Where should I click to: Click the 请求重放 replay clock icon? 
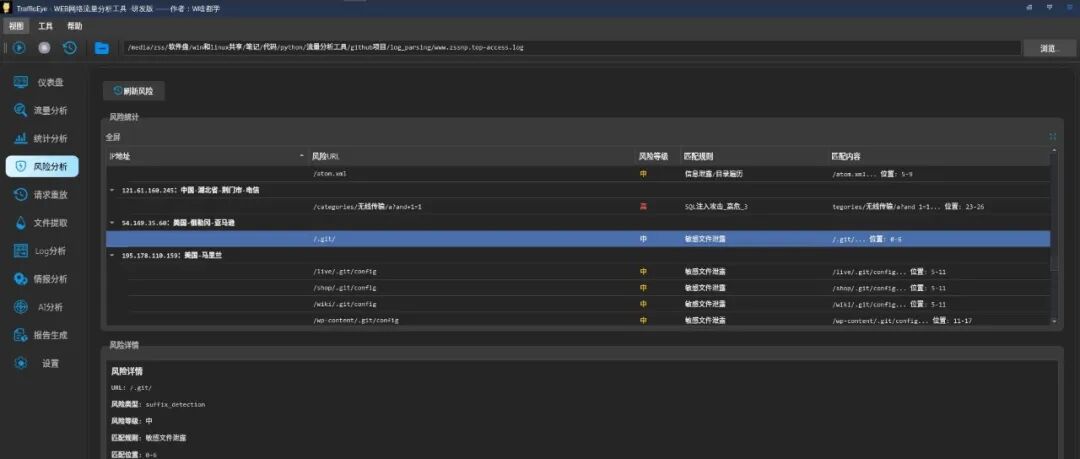(x=21, y=195)
